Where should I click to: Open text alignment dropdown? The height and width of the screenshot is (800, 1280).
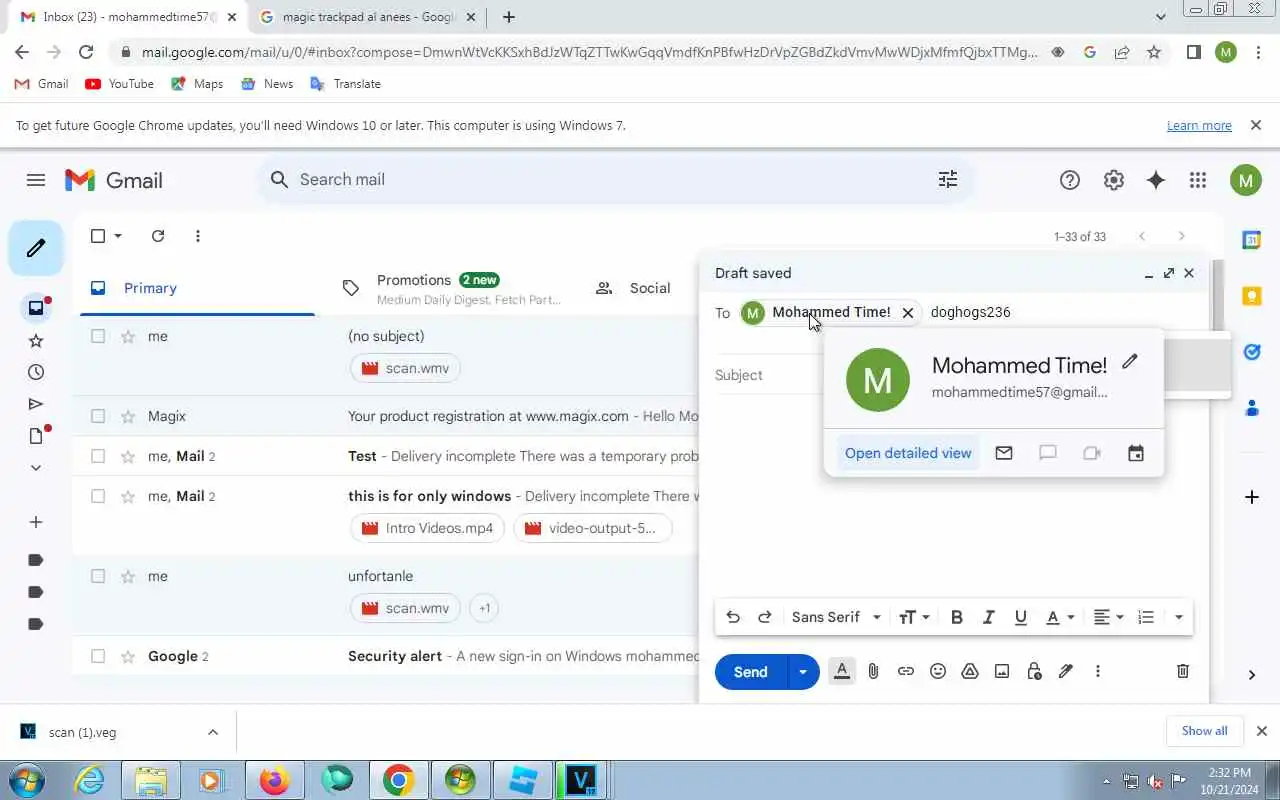[x=1108, y=617]
